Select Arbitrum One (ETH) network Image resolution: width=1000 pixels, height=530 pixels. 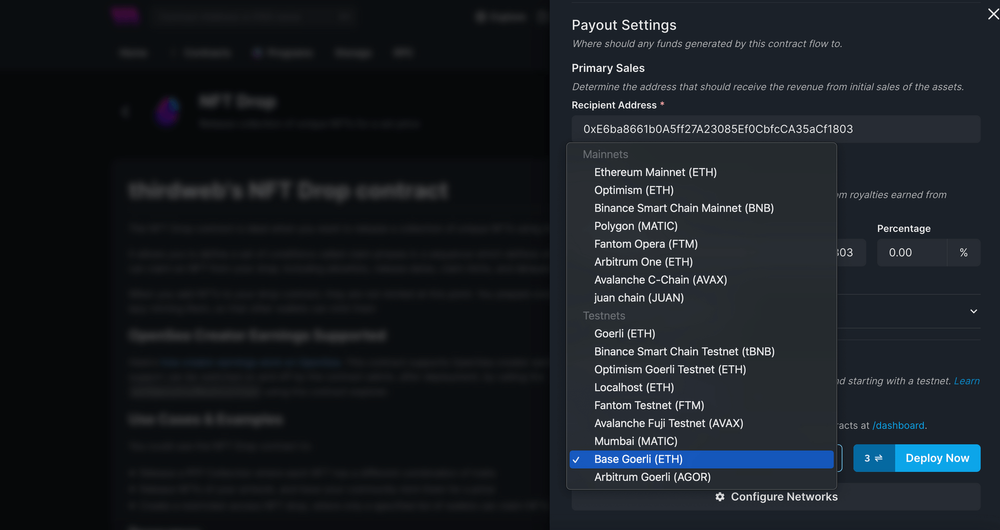pyautogui.click(x=643, y=262)
